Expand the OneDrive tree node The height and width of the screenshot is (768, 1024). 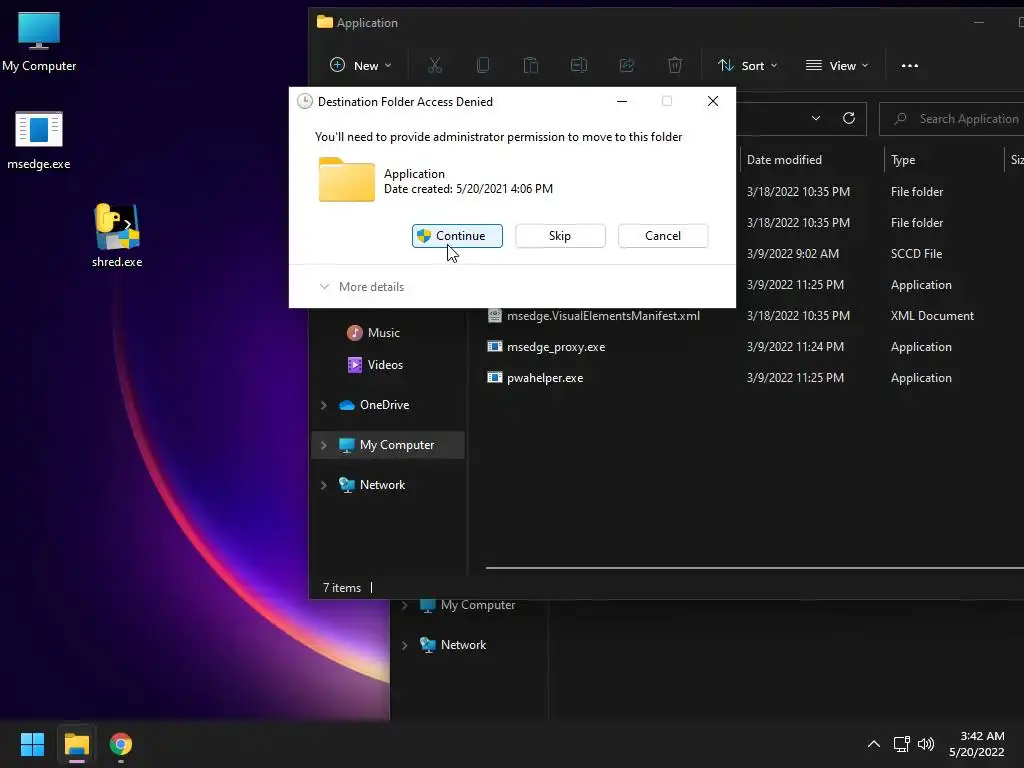(x=324, y=405)
